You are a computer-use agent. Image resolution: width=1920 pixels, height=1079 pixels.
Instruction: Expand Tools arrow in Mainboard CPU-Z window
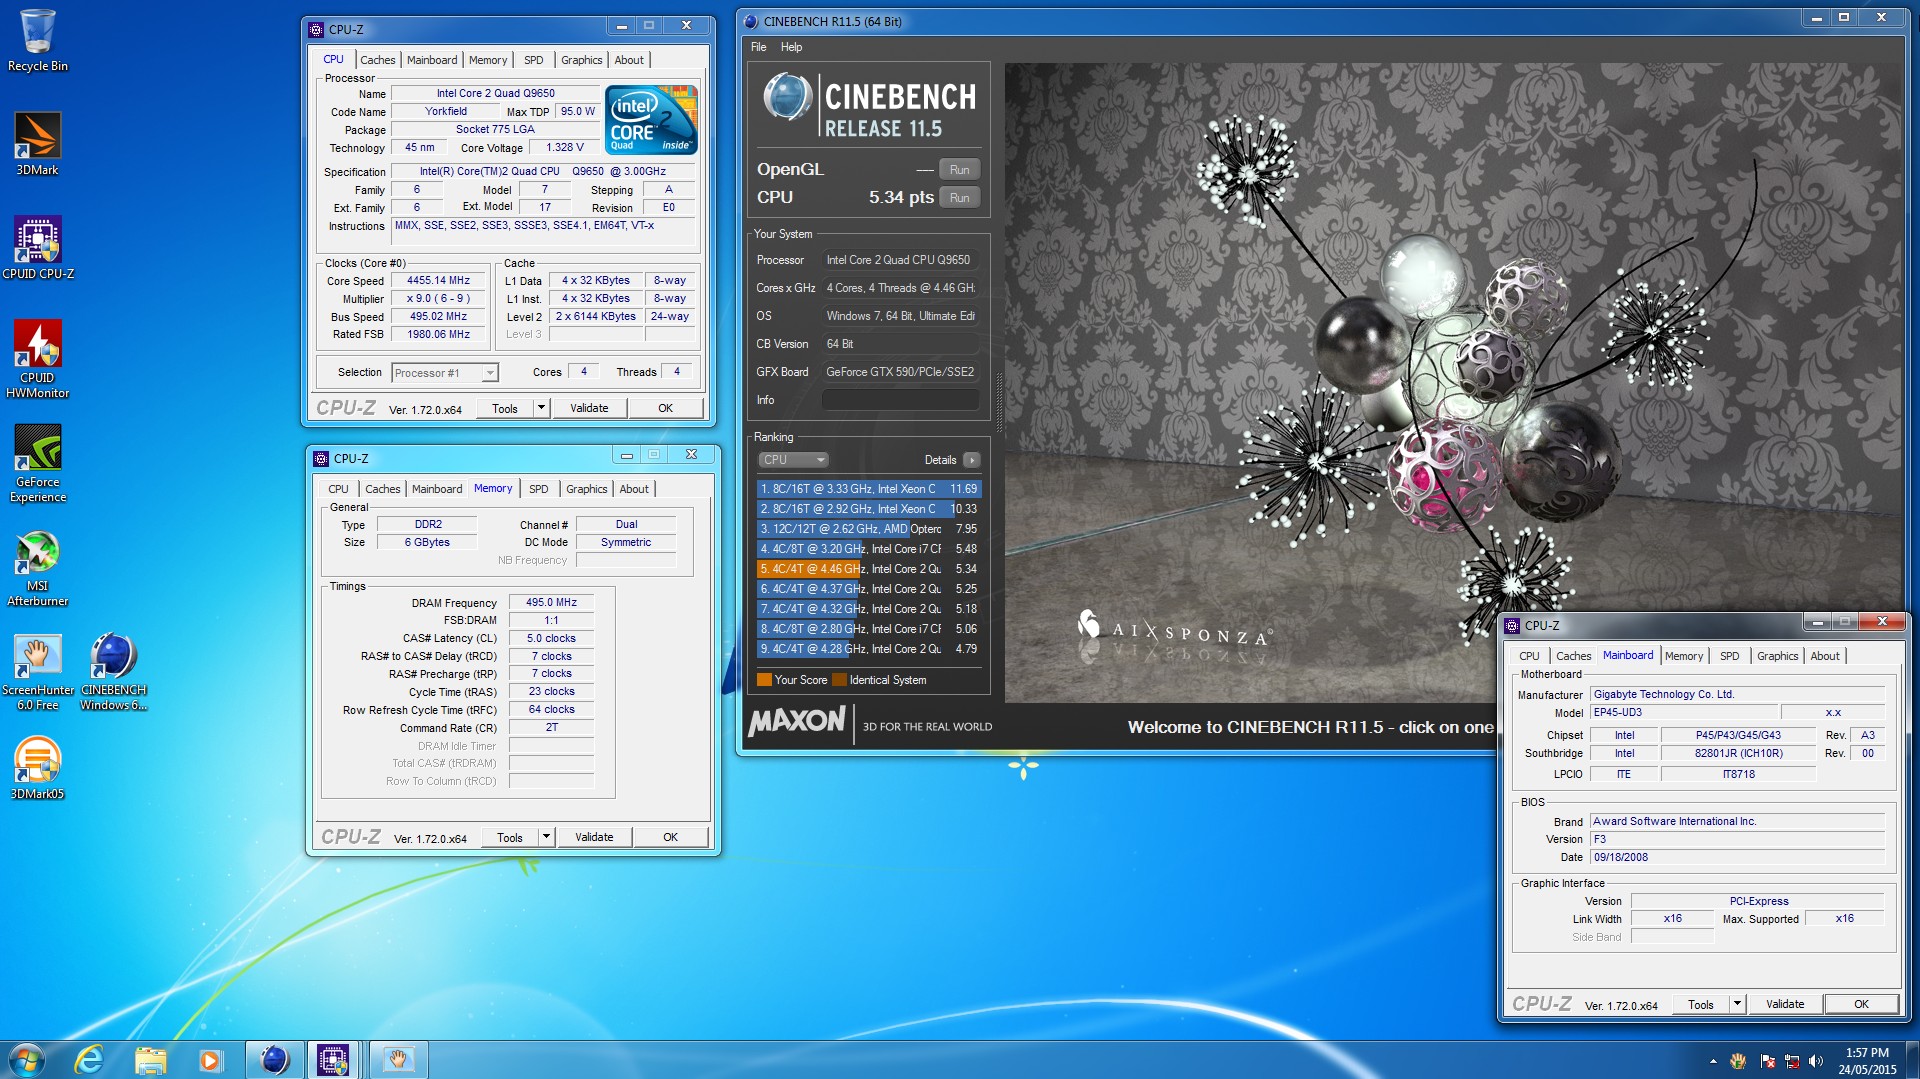click(1737, 1004)
